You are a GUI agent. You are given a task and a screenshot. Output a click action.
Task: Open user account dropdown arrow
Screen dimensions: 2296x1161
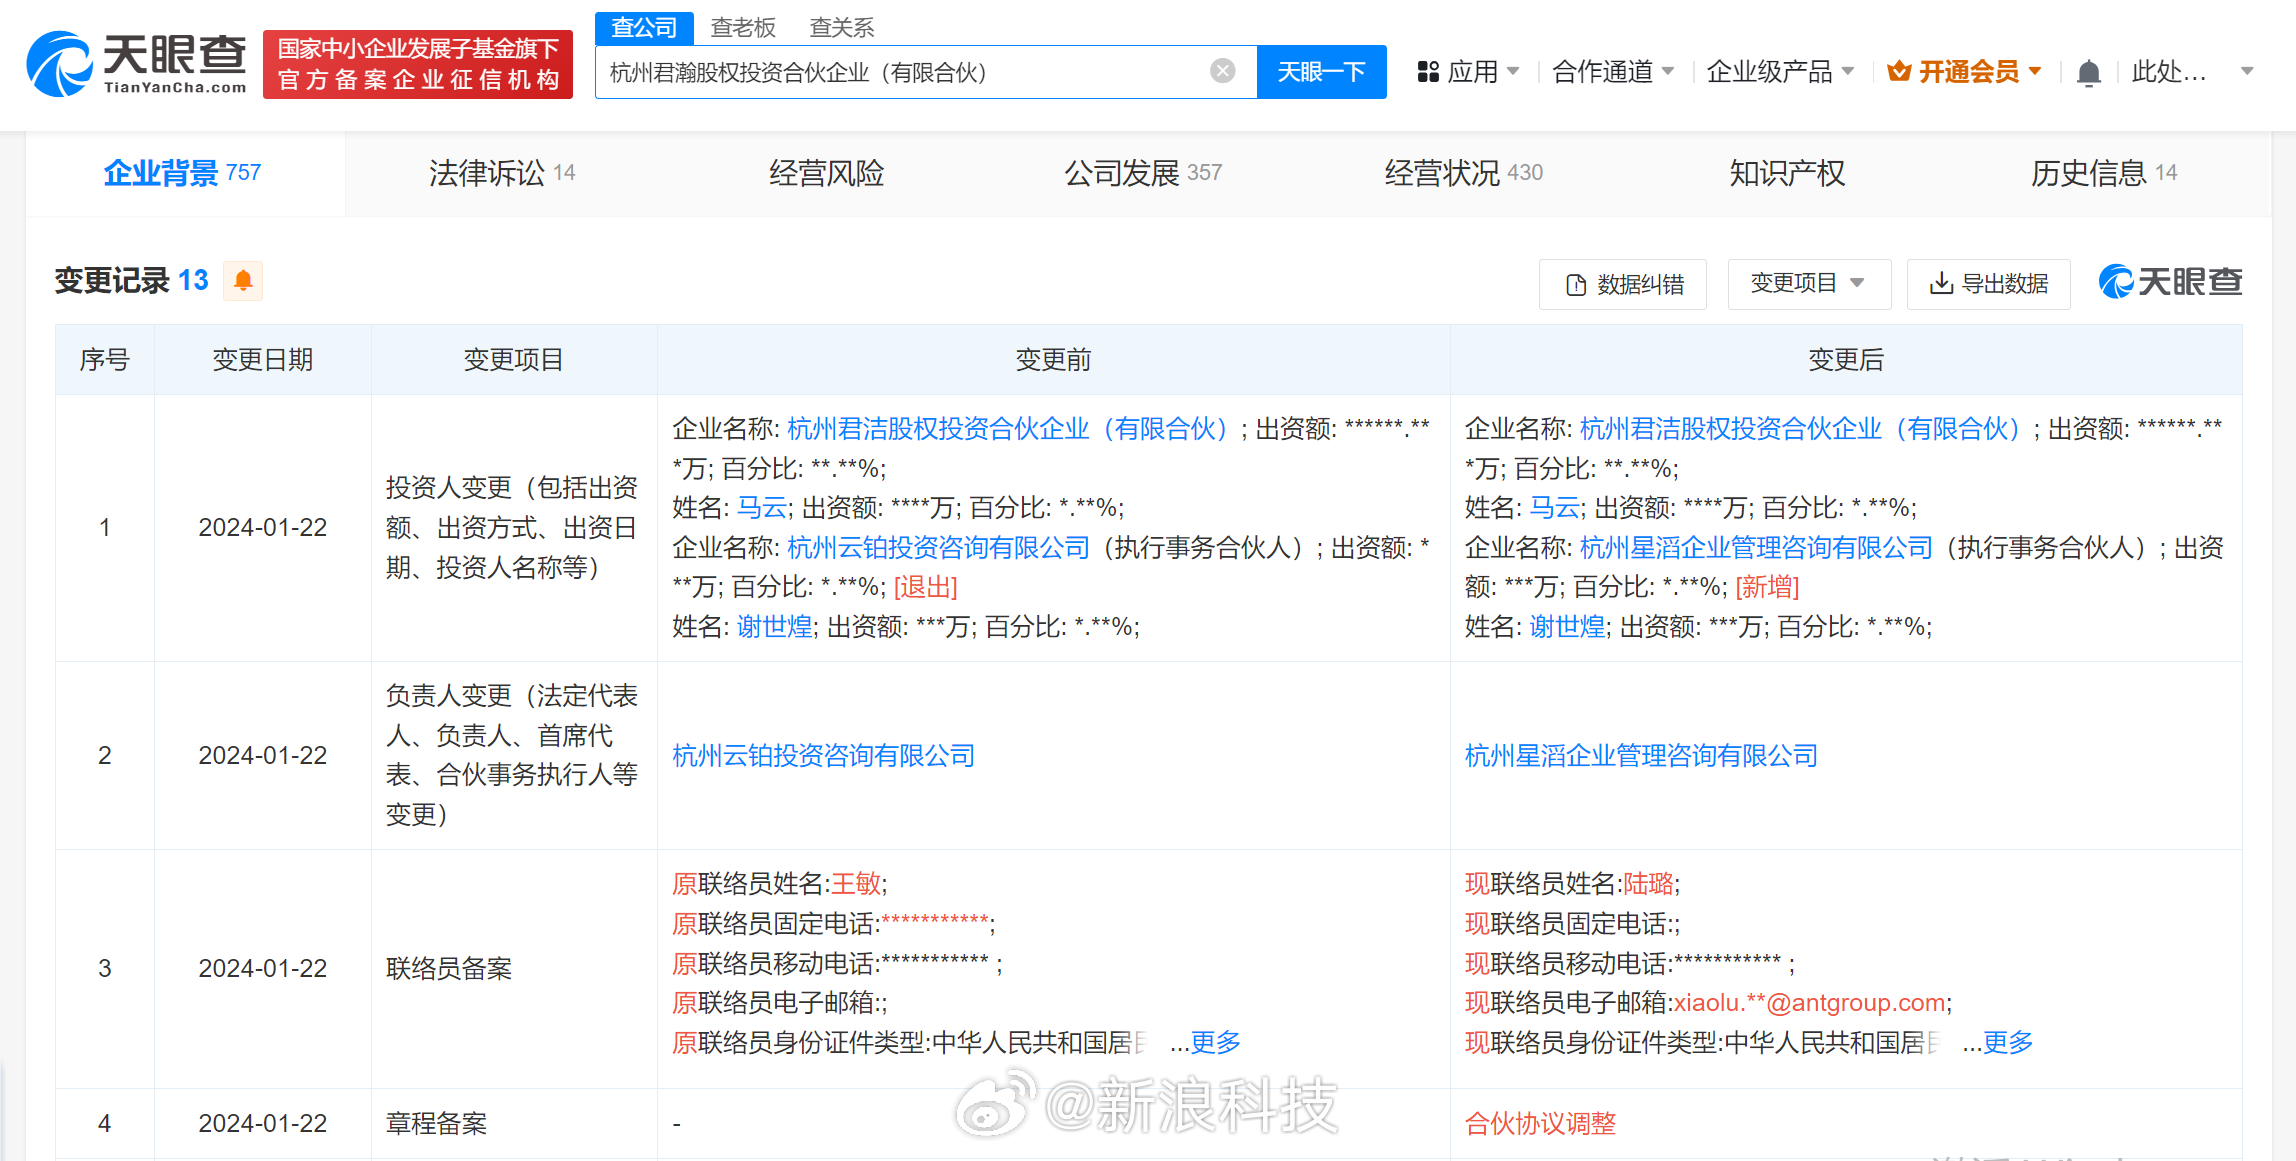[2247, 72]
